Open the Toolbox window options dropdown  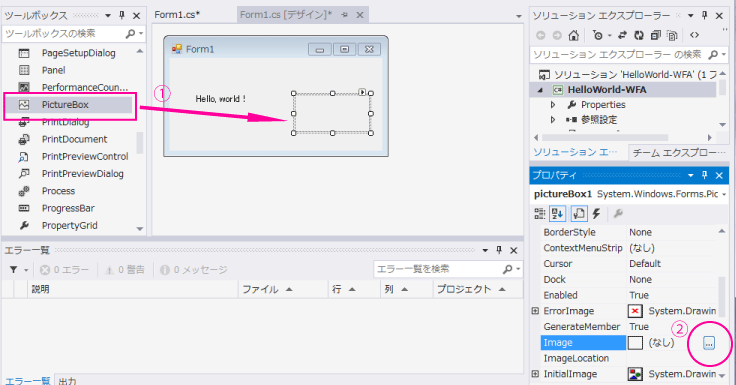tap(108, 15)
